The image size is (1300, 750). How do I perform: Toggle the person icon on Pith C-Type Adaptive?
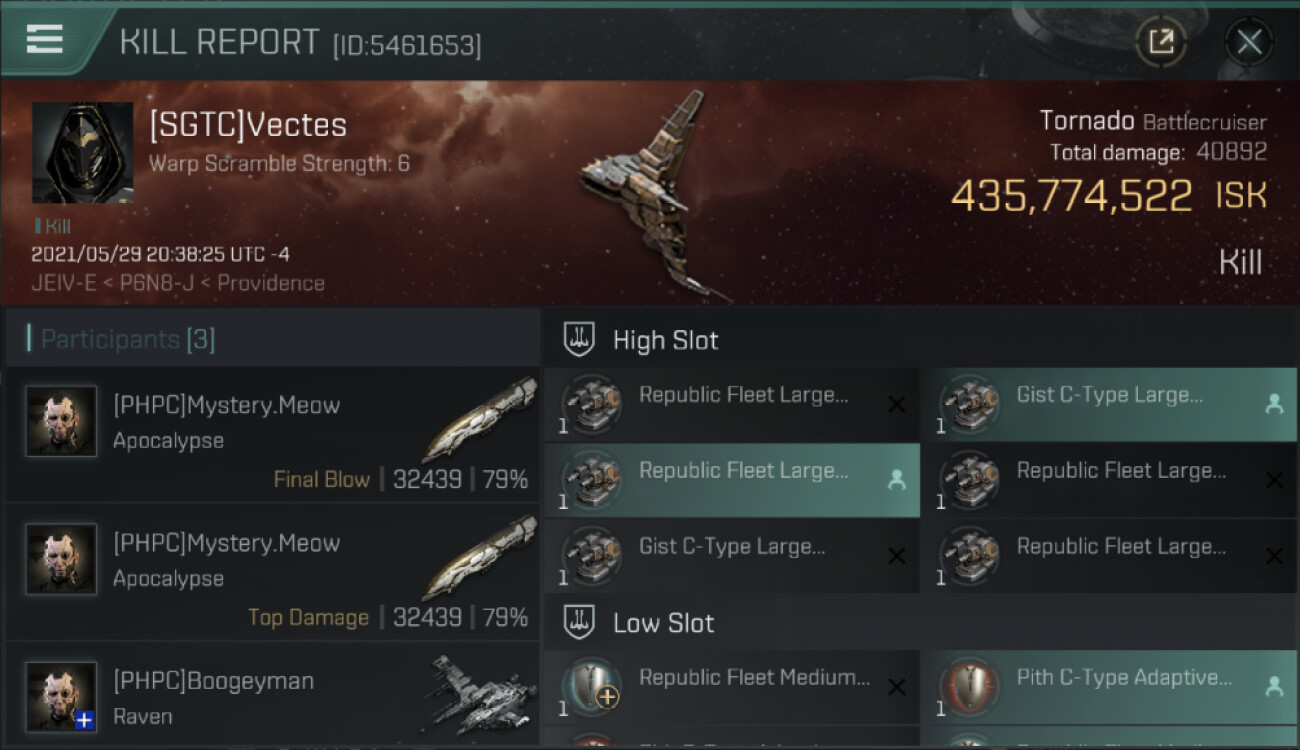[x=1273, y=687]
